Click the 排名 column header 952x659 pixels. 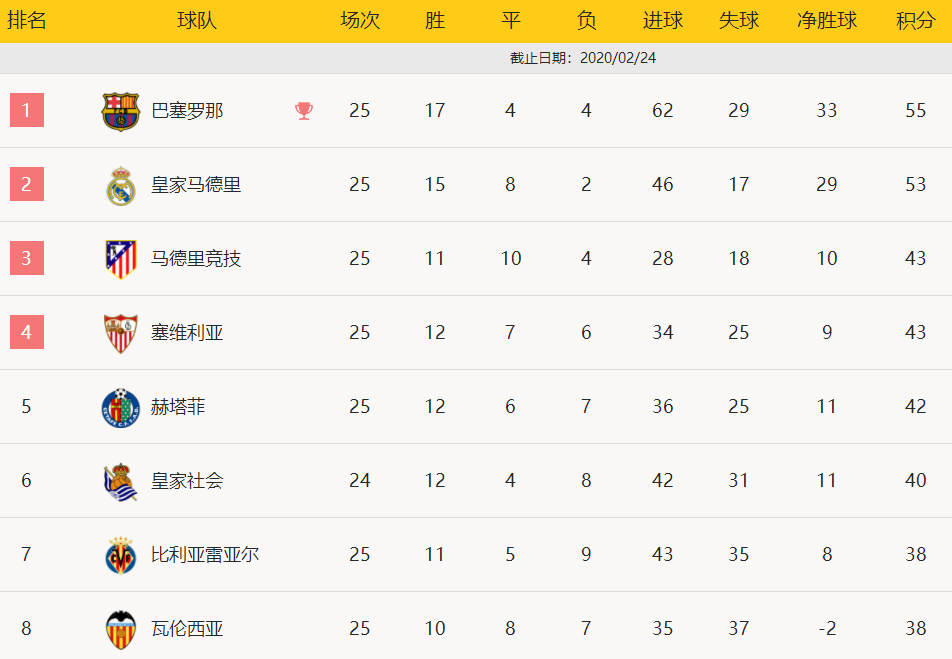pos(27,21)
